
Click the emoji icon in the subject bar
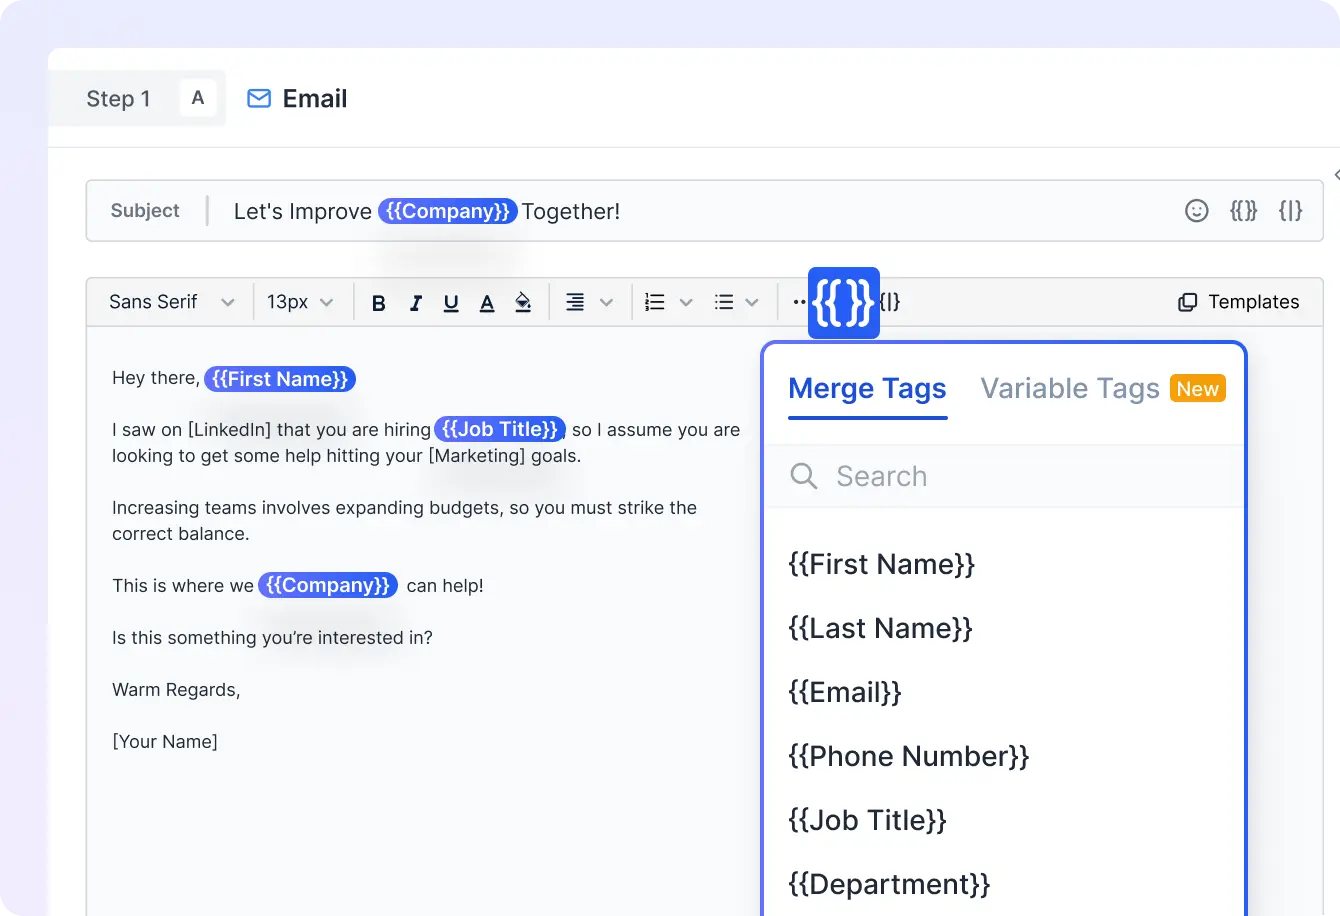[x=1196, y=210]
